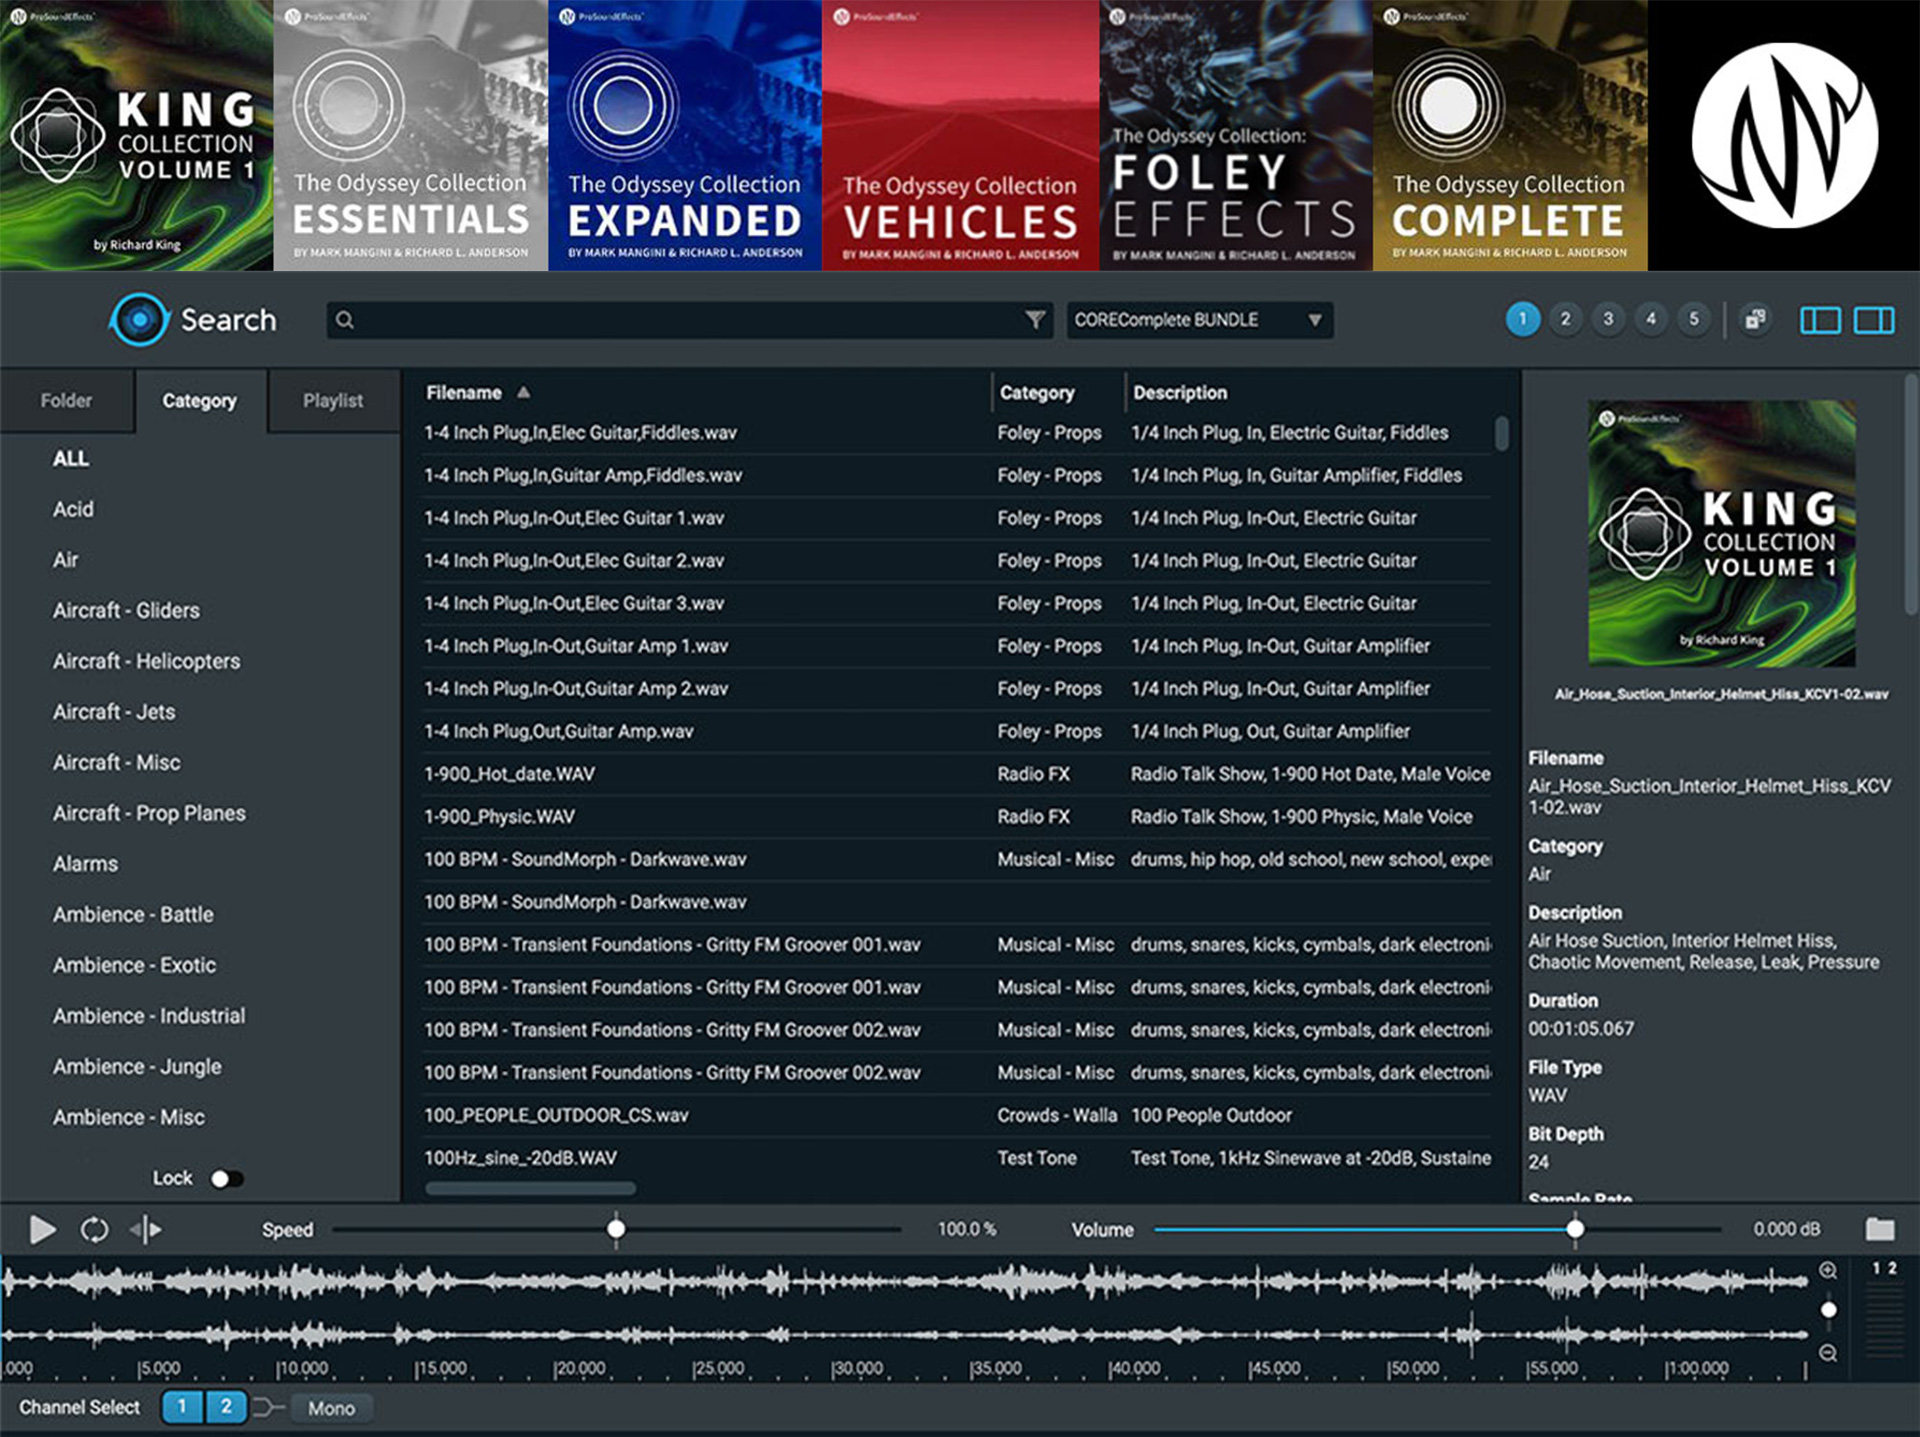Toggle channel 1 select

[x=182, y=1407]
